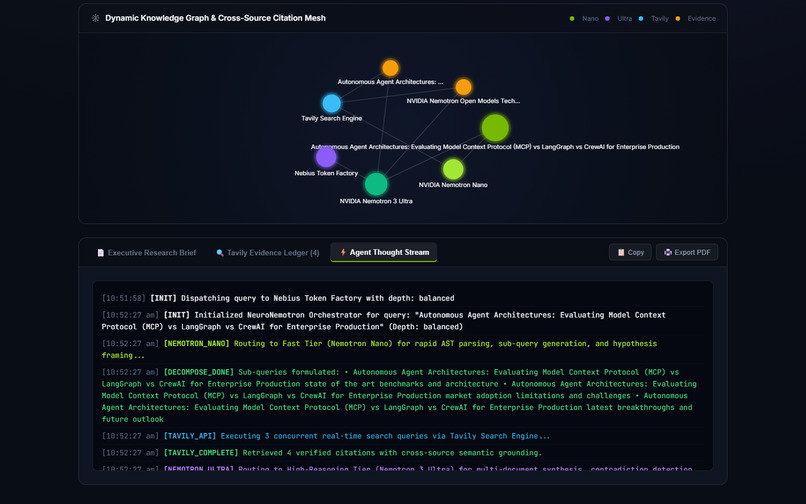Export the report with Export PDF button
806x504 pixels.
[x=687, y=253]
